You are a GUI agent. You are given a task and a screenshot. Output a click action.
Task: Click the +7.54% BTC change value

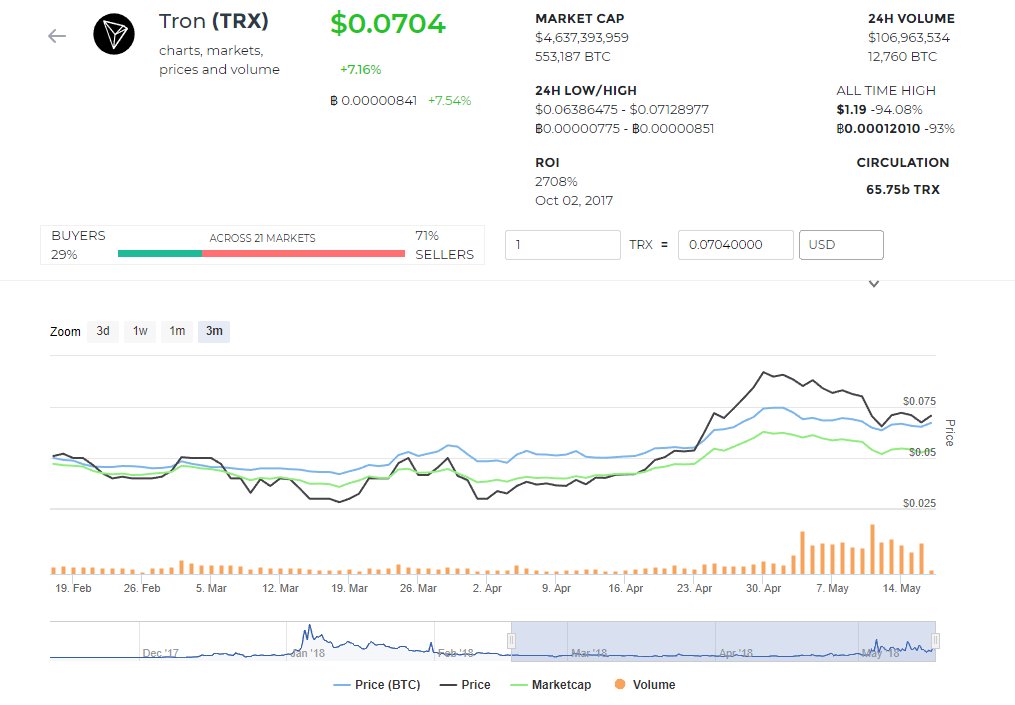coord(449,100)
